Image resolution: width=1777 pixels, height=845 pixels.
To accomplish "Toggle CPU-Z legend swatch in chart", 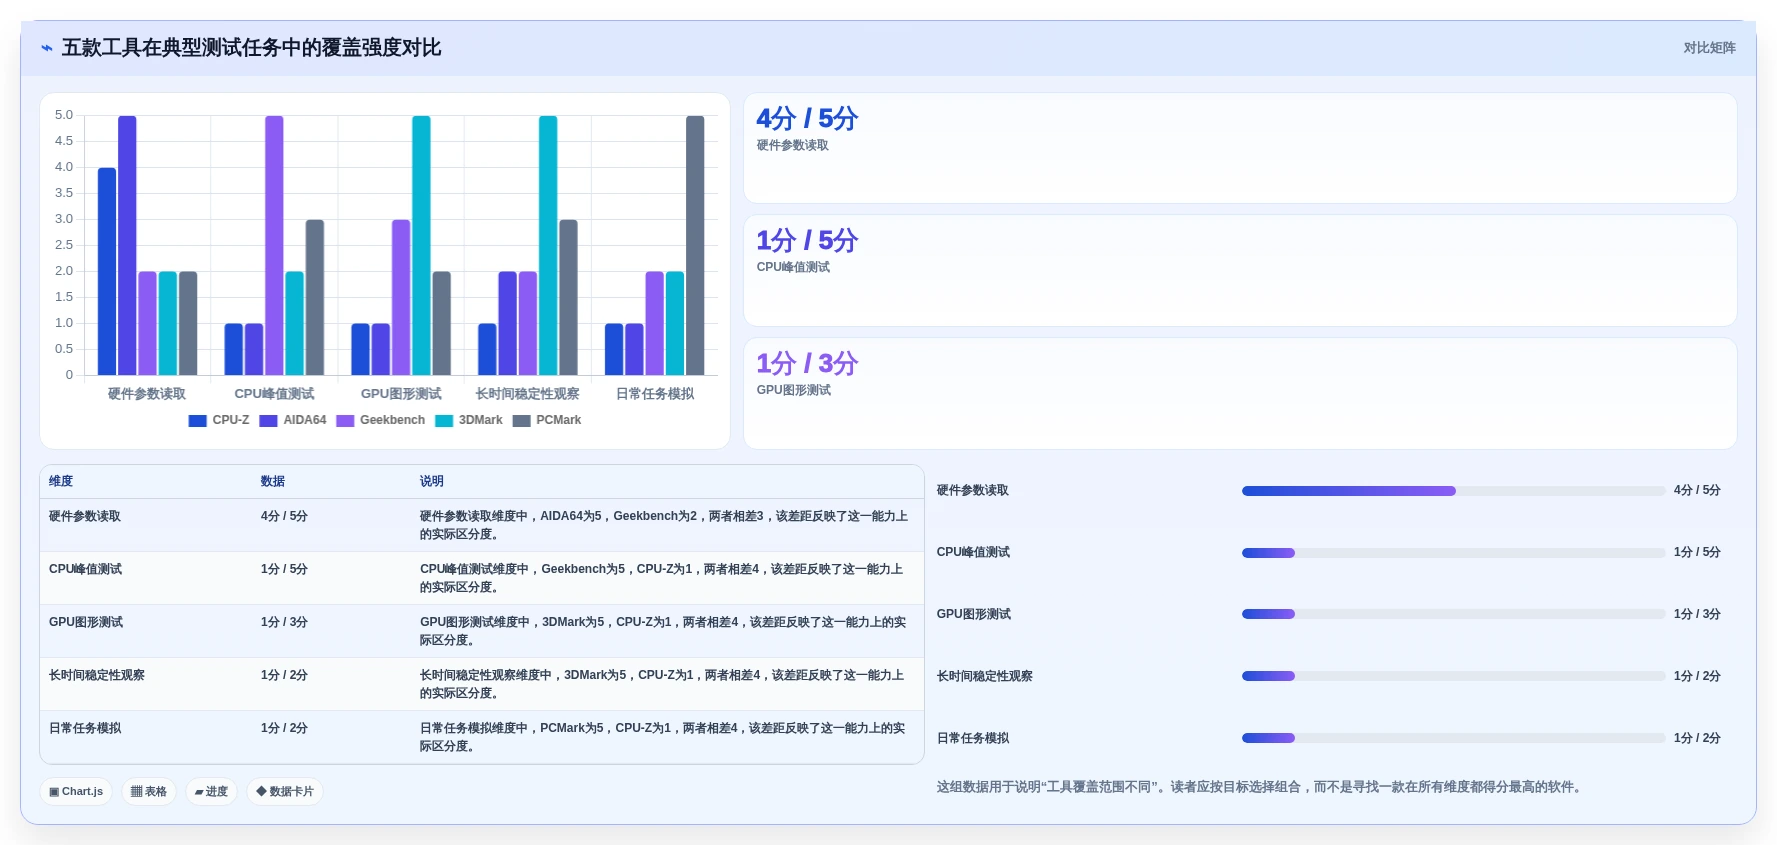I will 197,421.
